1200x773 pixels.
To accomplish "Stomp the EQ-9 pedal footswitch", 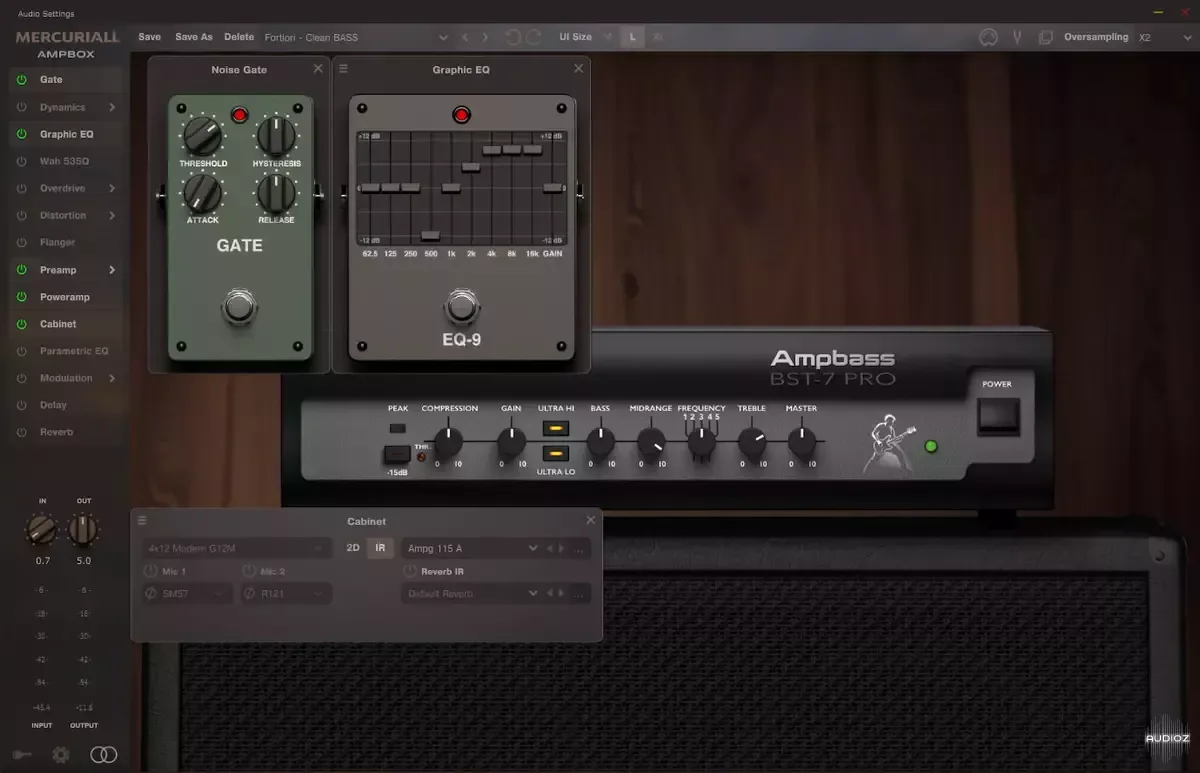I will 461,306.
